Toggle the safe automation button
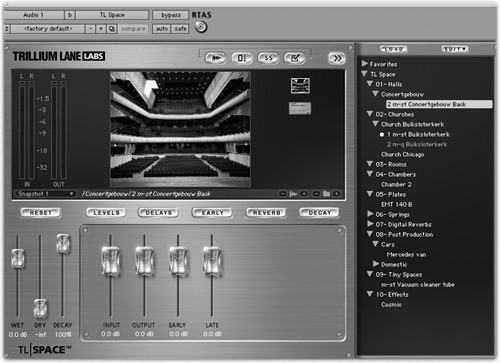This screenshot has width=500, height=363. click(180, 29)
